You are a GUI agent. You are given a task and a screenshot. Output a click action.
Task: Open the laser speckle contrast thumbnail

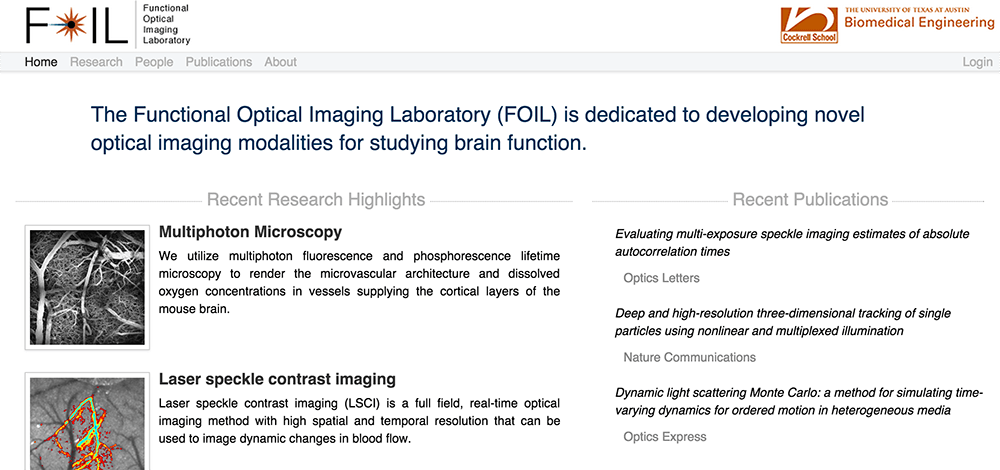tap(87, 422)
